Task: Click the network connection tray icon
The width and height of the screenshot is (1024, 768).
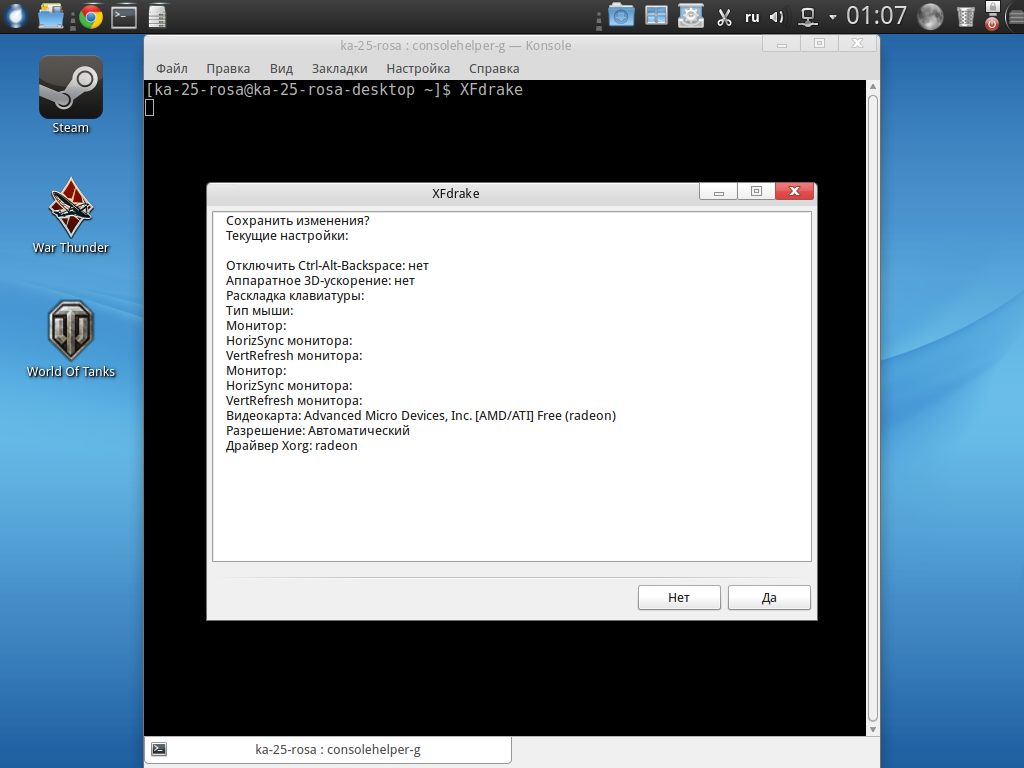Action: click(x=808, y=17)
